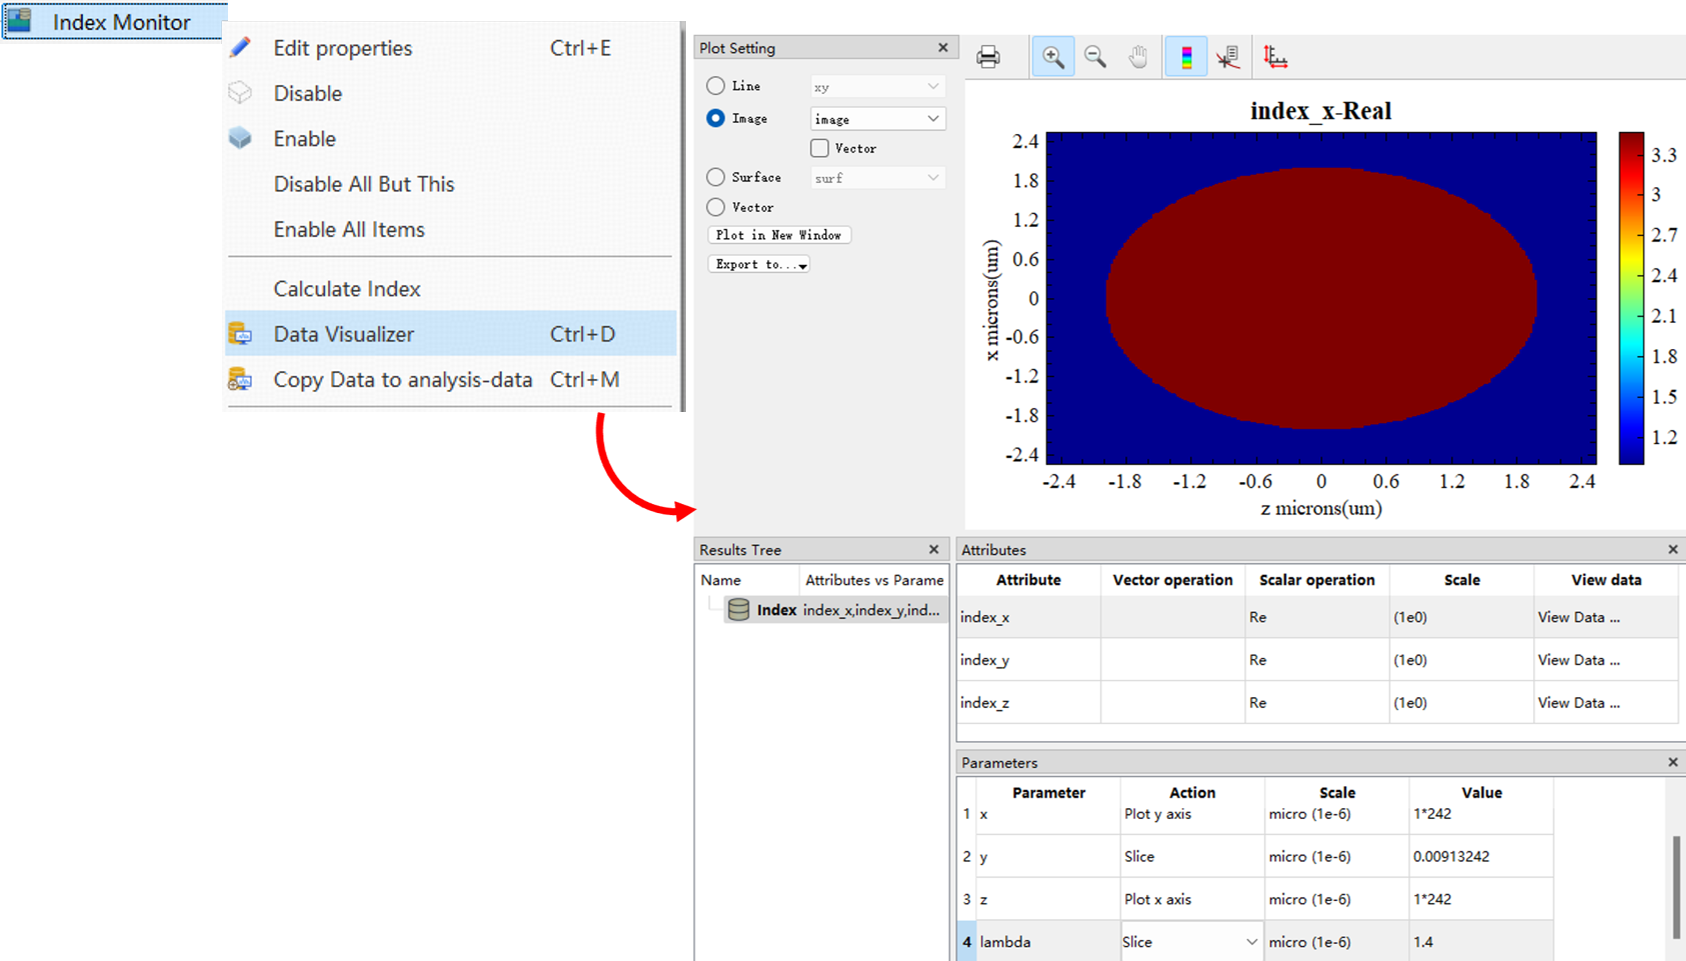
Task: Activate the pan hand tool
Action: (x=1138, y=57)
